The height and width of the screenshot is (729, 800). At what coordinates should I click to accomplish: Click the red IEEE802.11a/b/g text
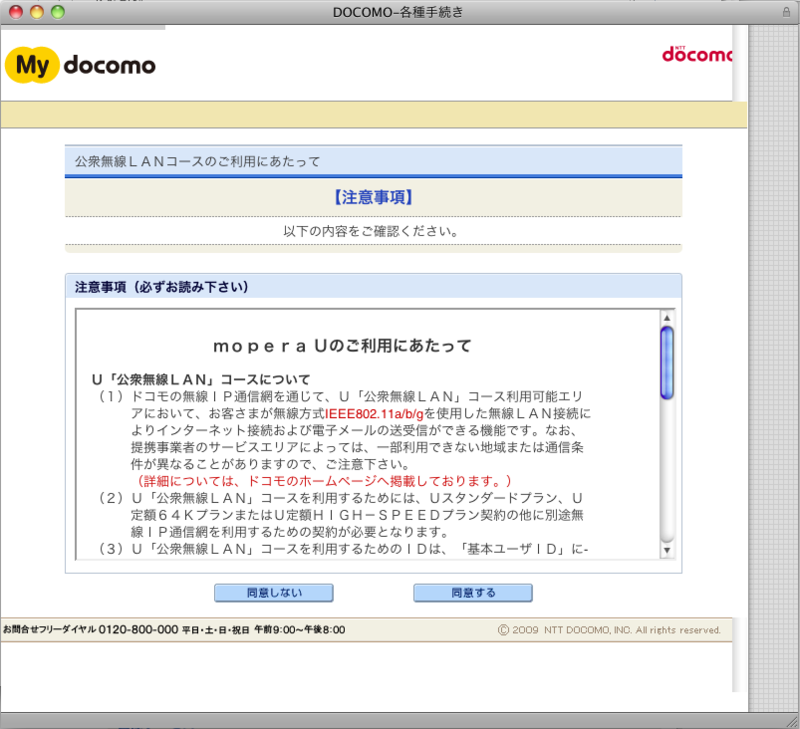point(374,414)
